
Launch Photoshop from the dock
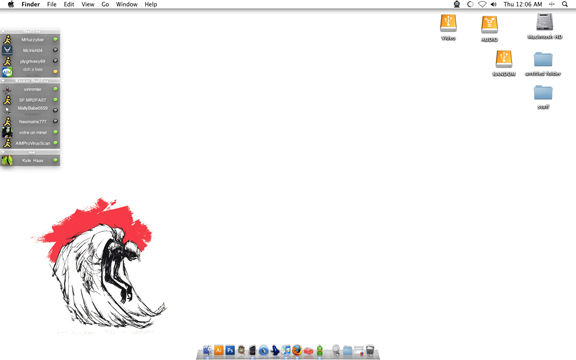point(230,350)
